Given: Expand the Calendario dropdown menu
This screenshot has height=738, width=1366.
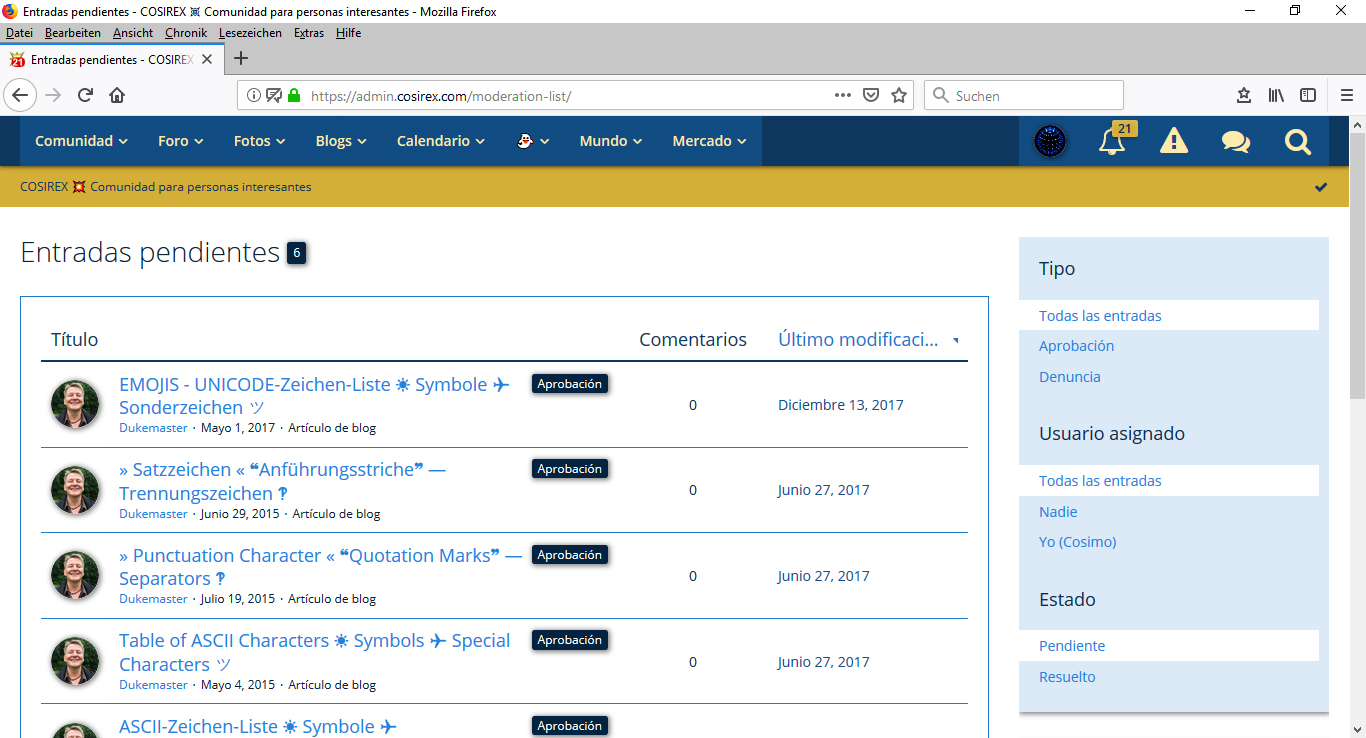Looking at the screenshot, I should (x=440, y=141).
